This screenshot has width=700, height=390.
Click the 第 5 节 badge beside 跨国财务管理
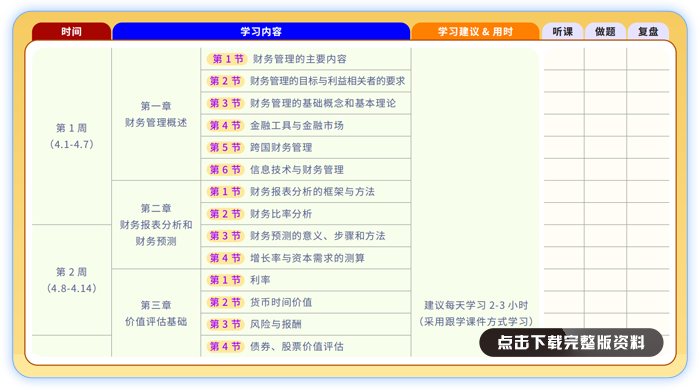click(225, 147)
